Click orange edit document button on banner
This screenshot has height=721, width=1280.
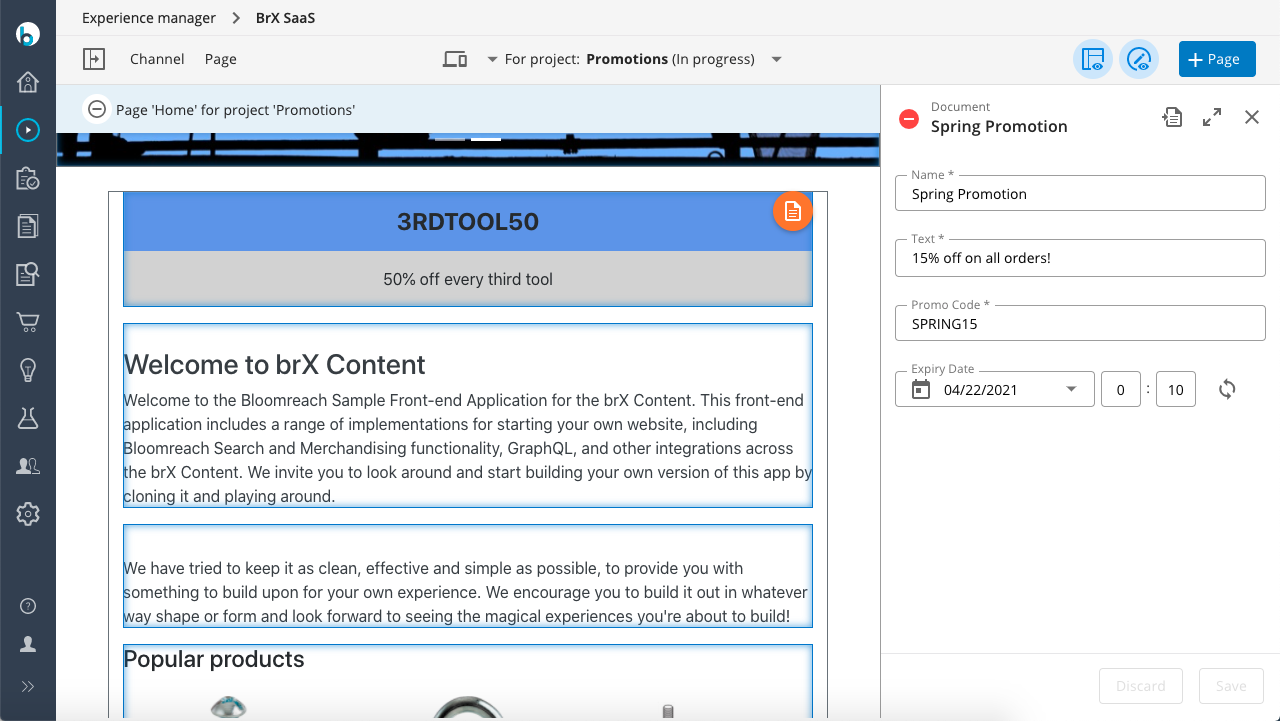point(793,211)
